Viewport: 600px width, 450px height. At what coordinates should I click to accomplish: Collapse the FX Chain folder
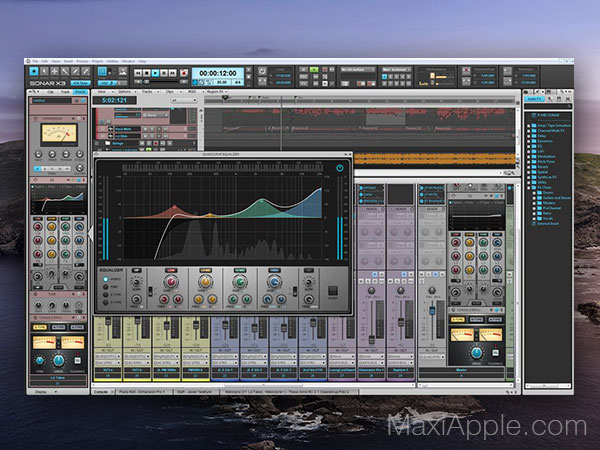coord(529,188)
